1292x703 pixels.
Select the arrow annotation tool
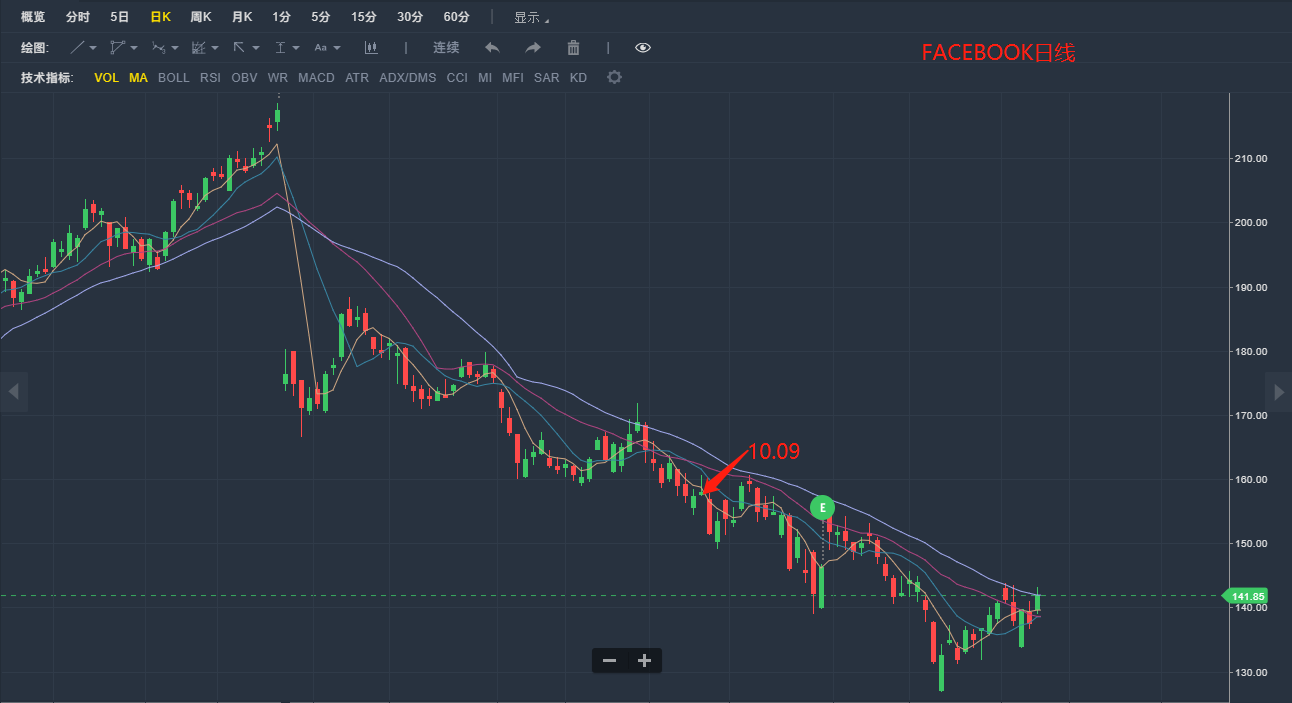[239, 48]
